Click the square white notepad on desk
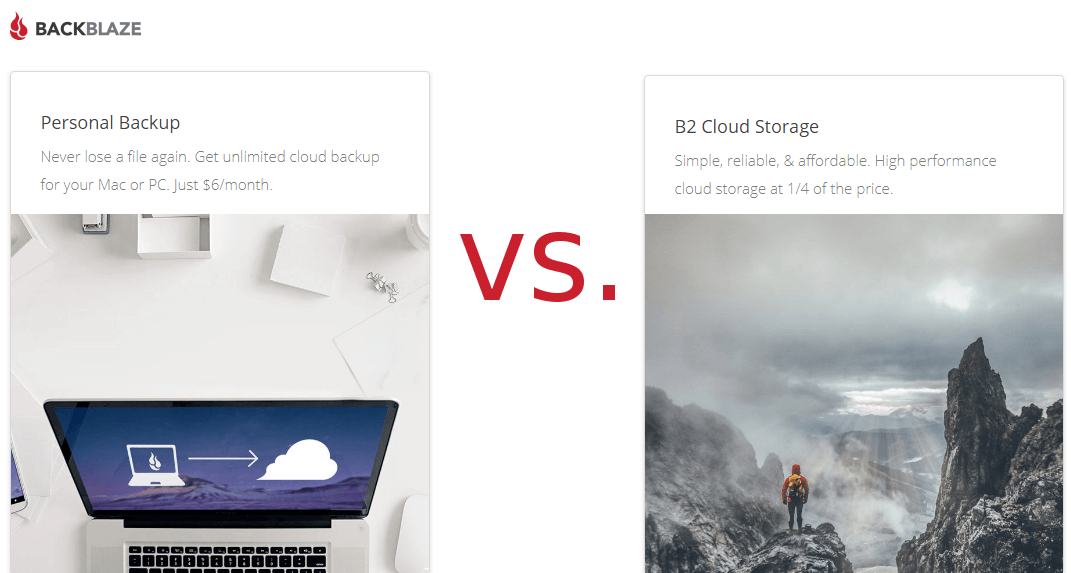 coord(308,259)
